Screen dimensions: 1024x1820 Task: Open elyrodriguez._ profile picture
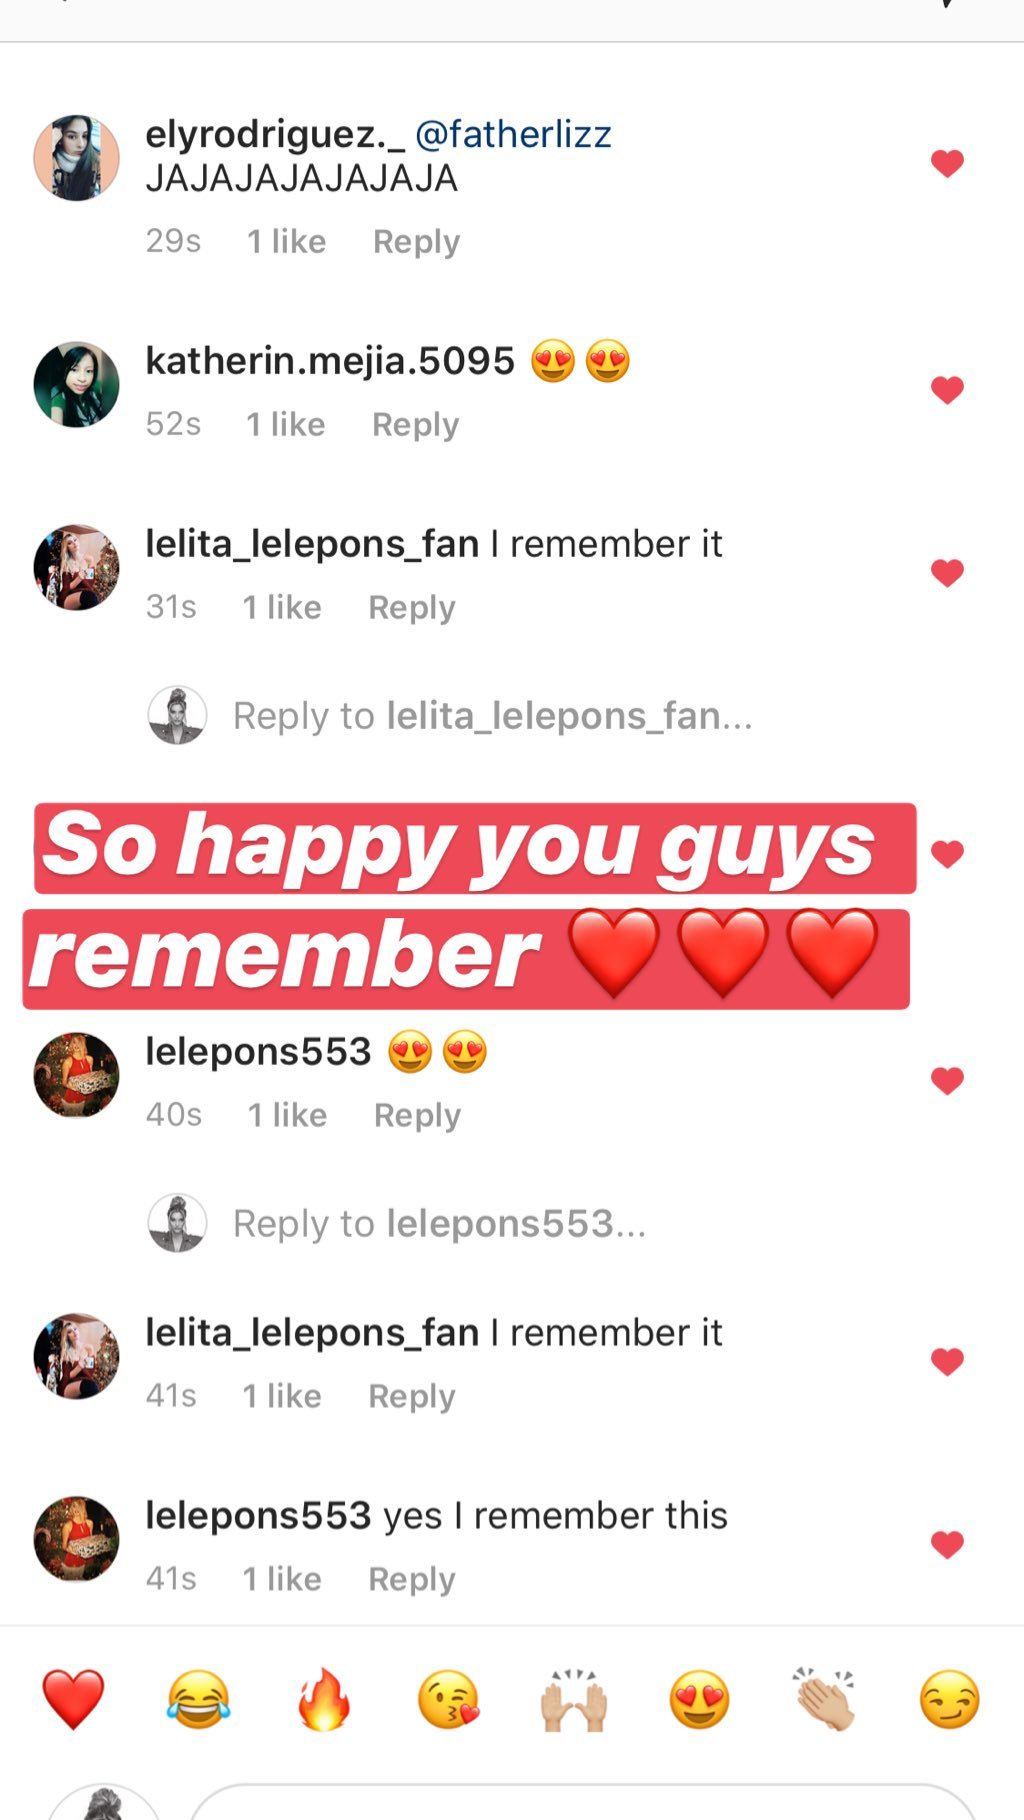point(77,158)
